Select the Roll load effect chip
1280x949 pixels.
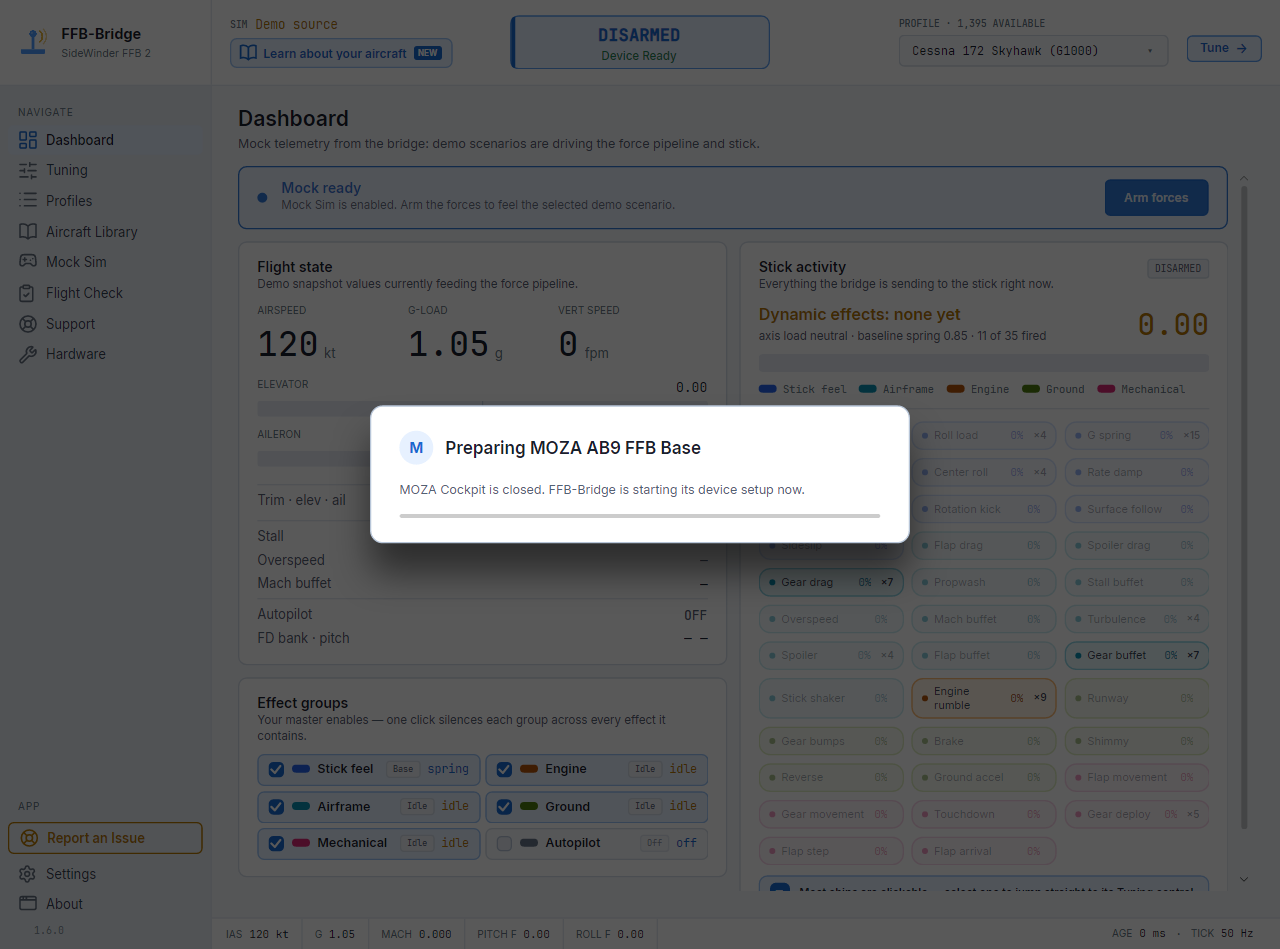point(984,435)
